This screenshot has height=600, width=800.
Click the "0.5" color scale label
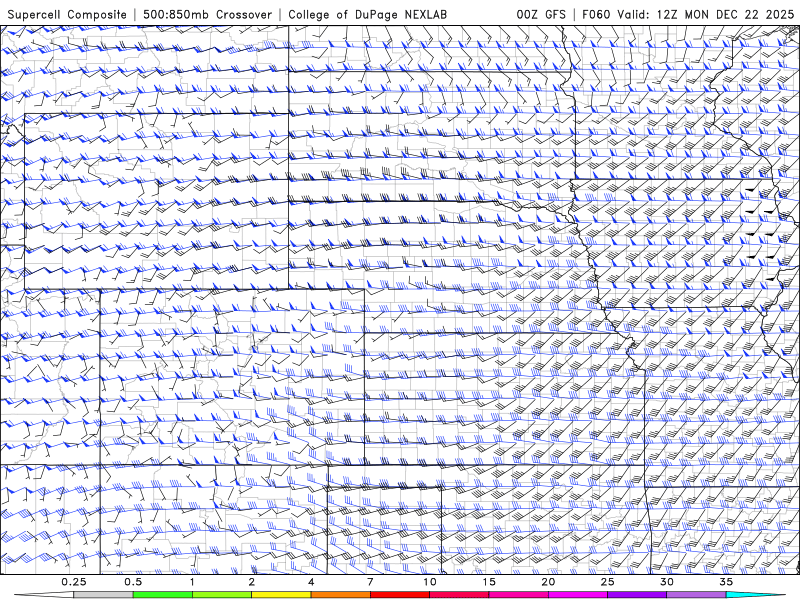[x=133, y=582]
